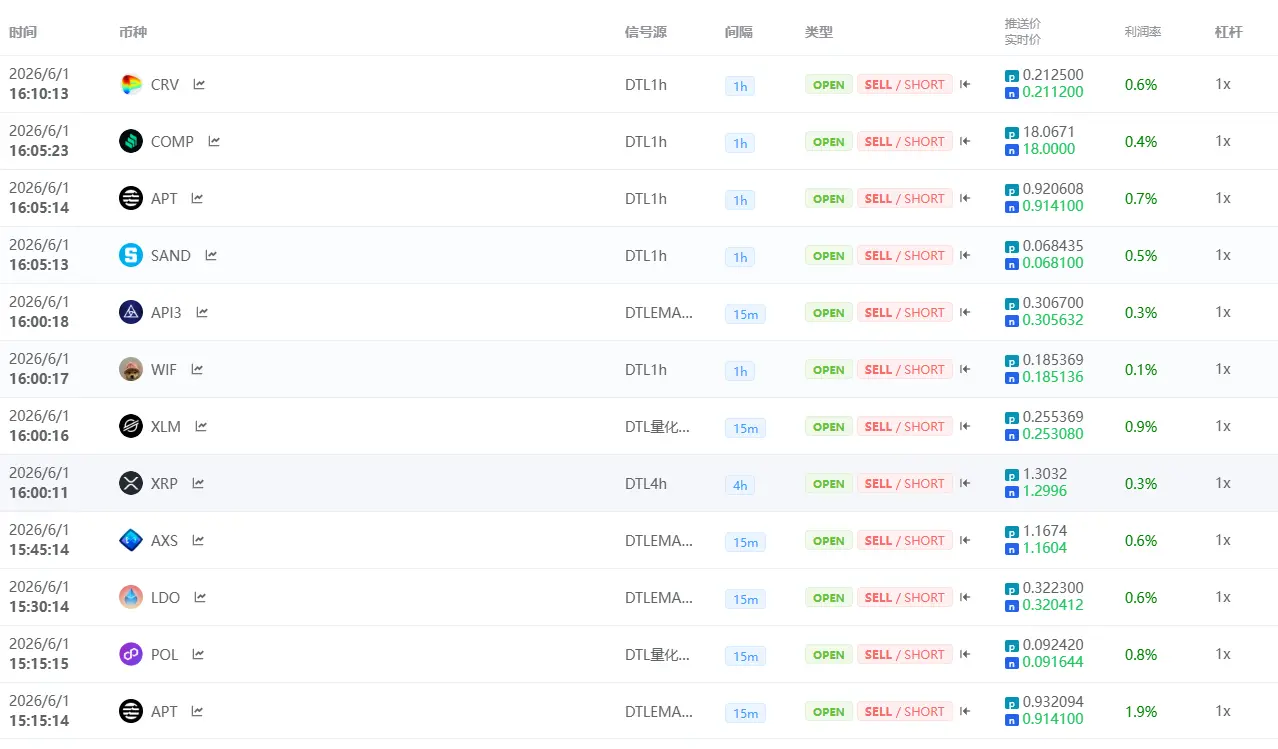Viewport: 1278px width, 749px height.
Task: Click the WIF coin name
Action: click(164, 370)
